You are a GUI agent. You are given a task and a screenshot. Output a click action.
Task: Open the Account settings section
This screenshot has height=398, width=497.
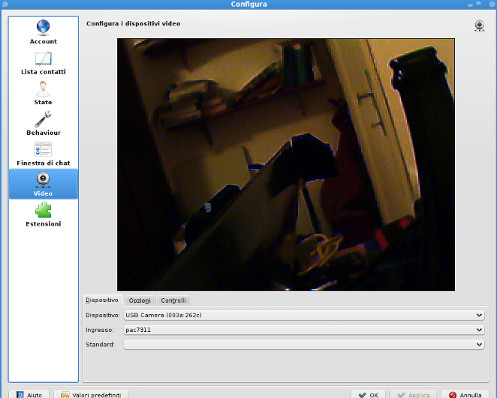pos(43,32)
